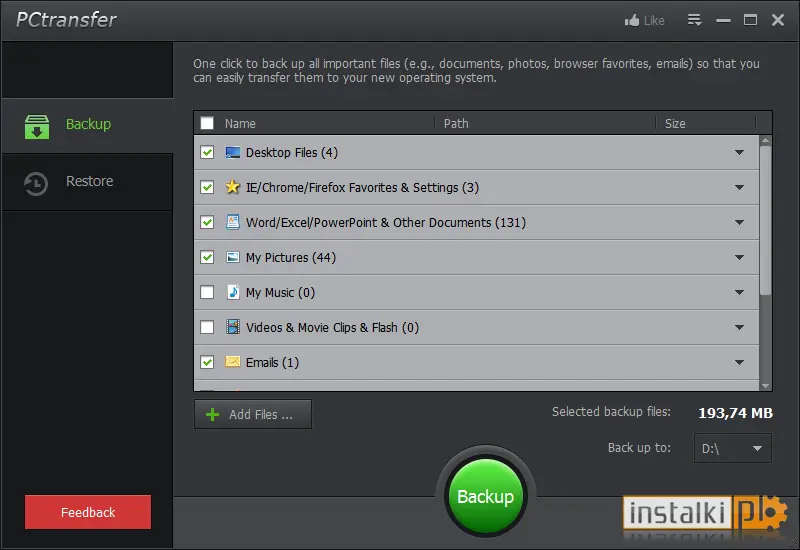The image size is (800, 550).
Task: Click the 193,74 MB size value
Action: pos(735,413)
